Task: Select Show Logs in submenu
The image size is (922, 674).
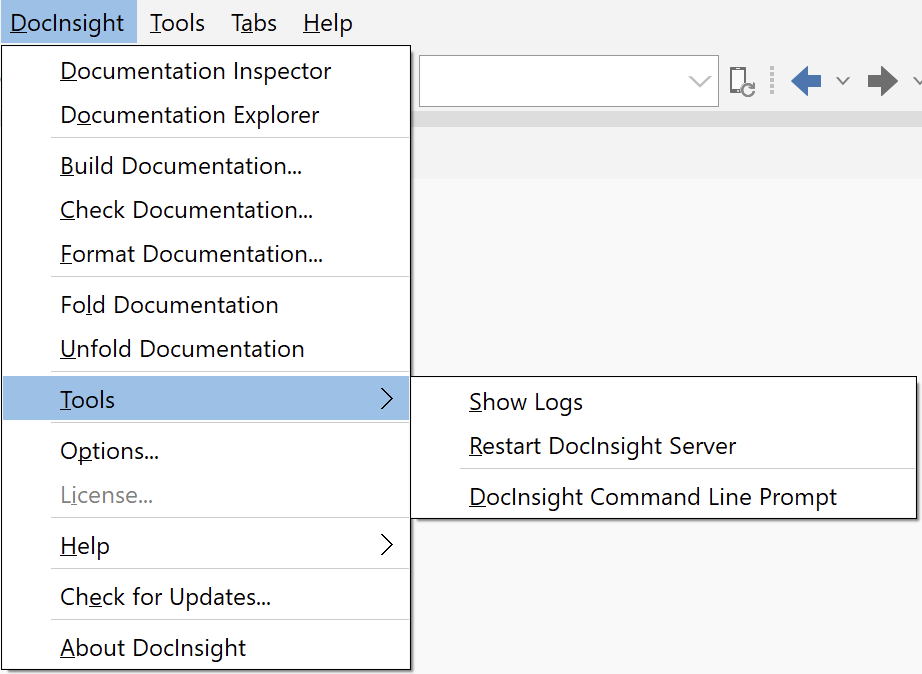Action: [x=664, y=402]
